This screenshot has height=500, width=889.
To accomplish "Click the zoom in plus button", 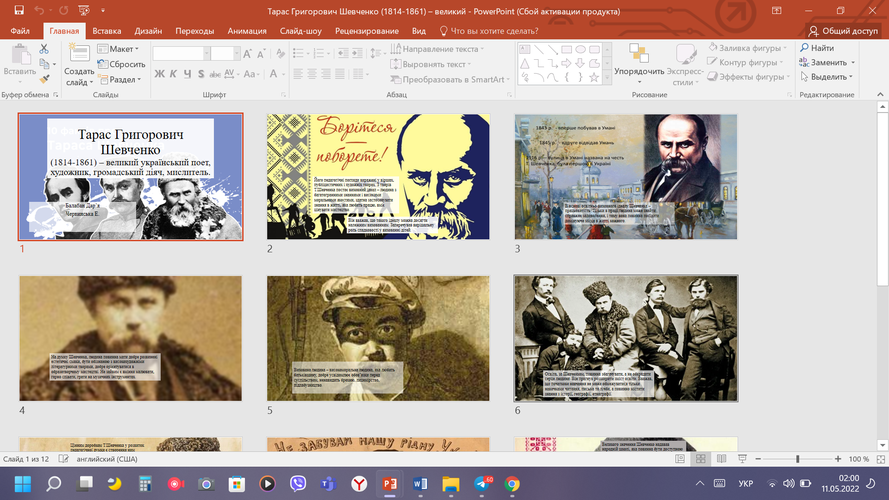I will point(837,459).
